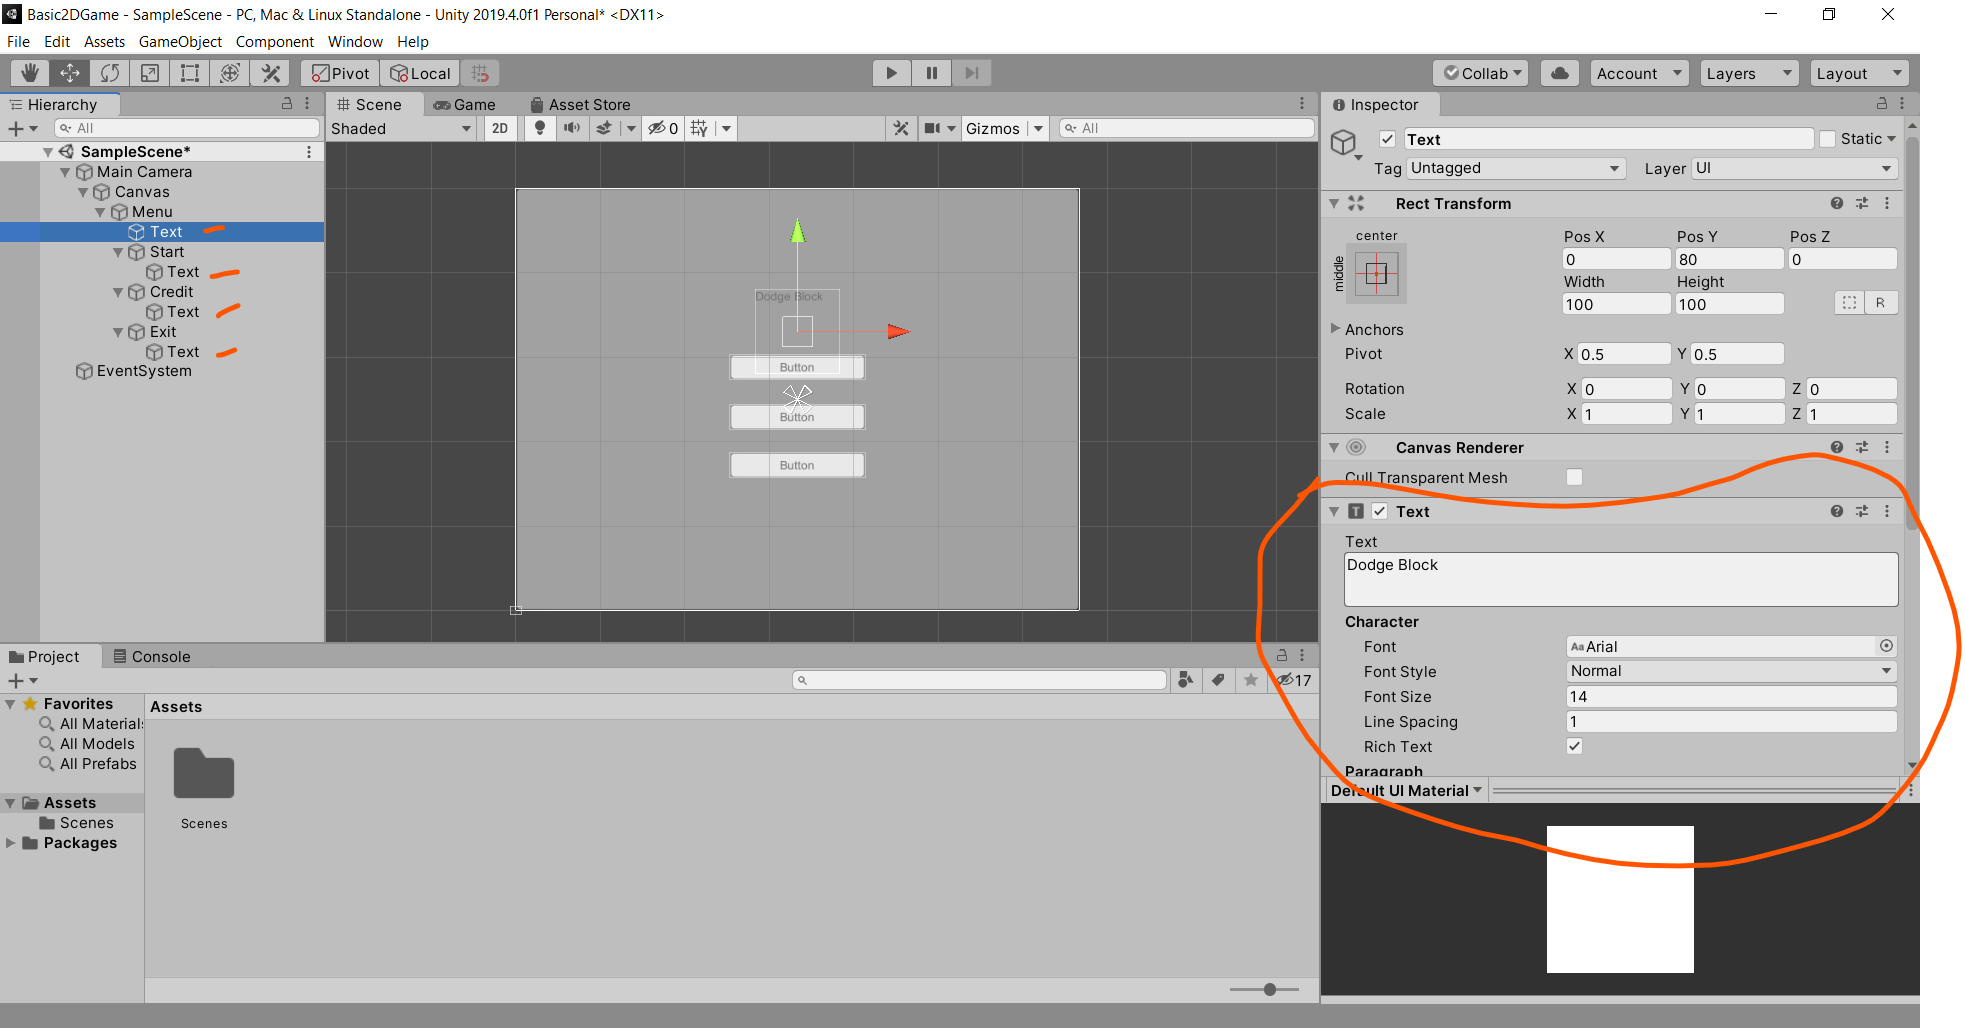Select the Rect tool
Image resolution: width=1965 pixels, height=1028 pixels.
190,73
